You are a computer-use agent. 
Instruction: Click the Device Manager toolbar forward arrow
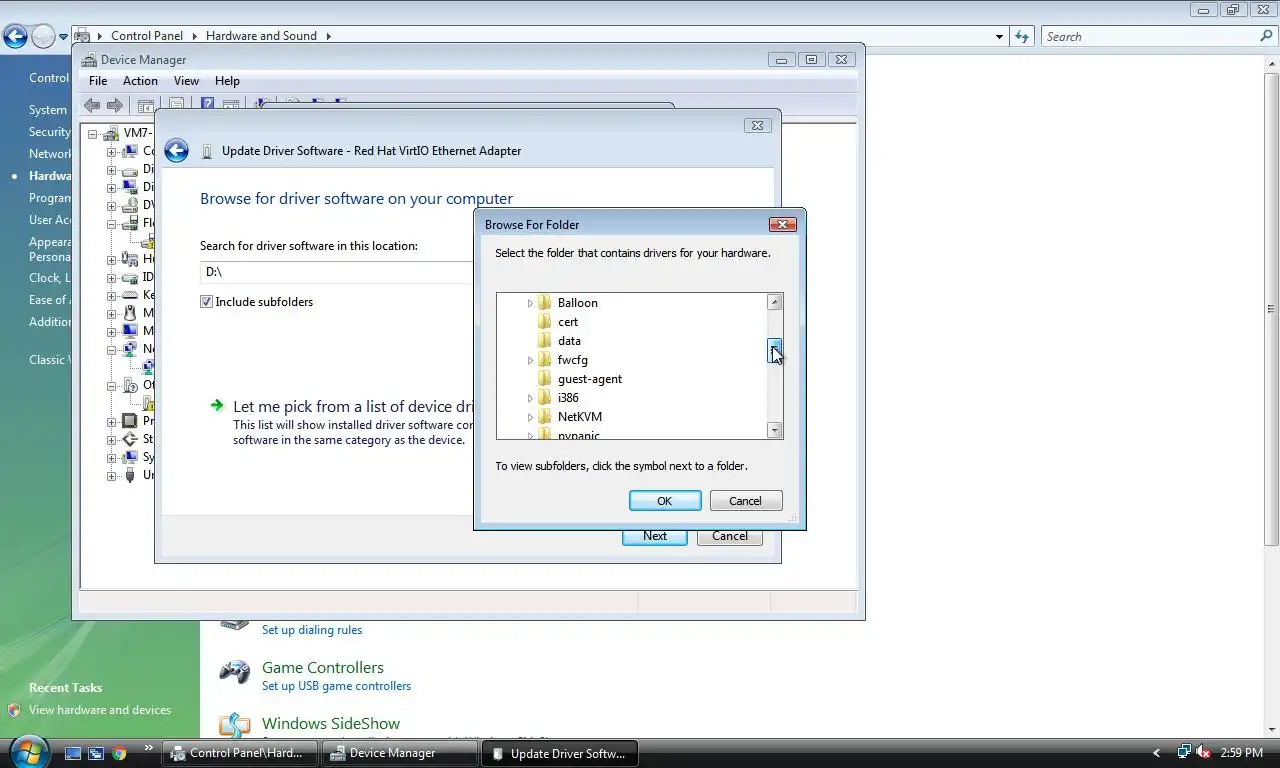[x=115, y=105]
